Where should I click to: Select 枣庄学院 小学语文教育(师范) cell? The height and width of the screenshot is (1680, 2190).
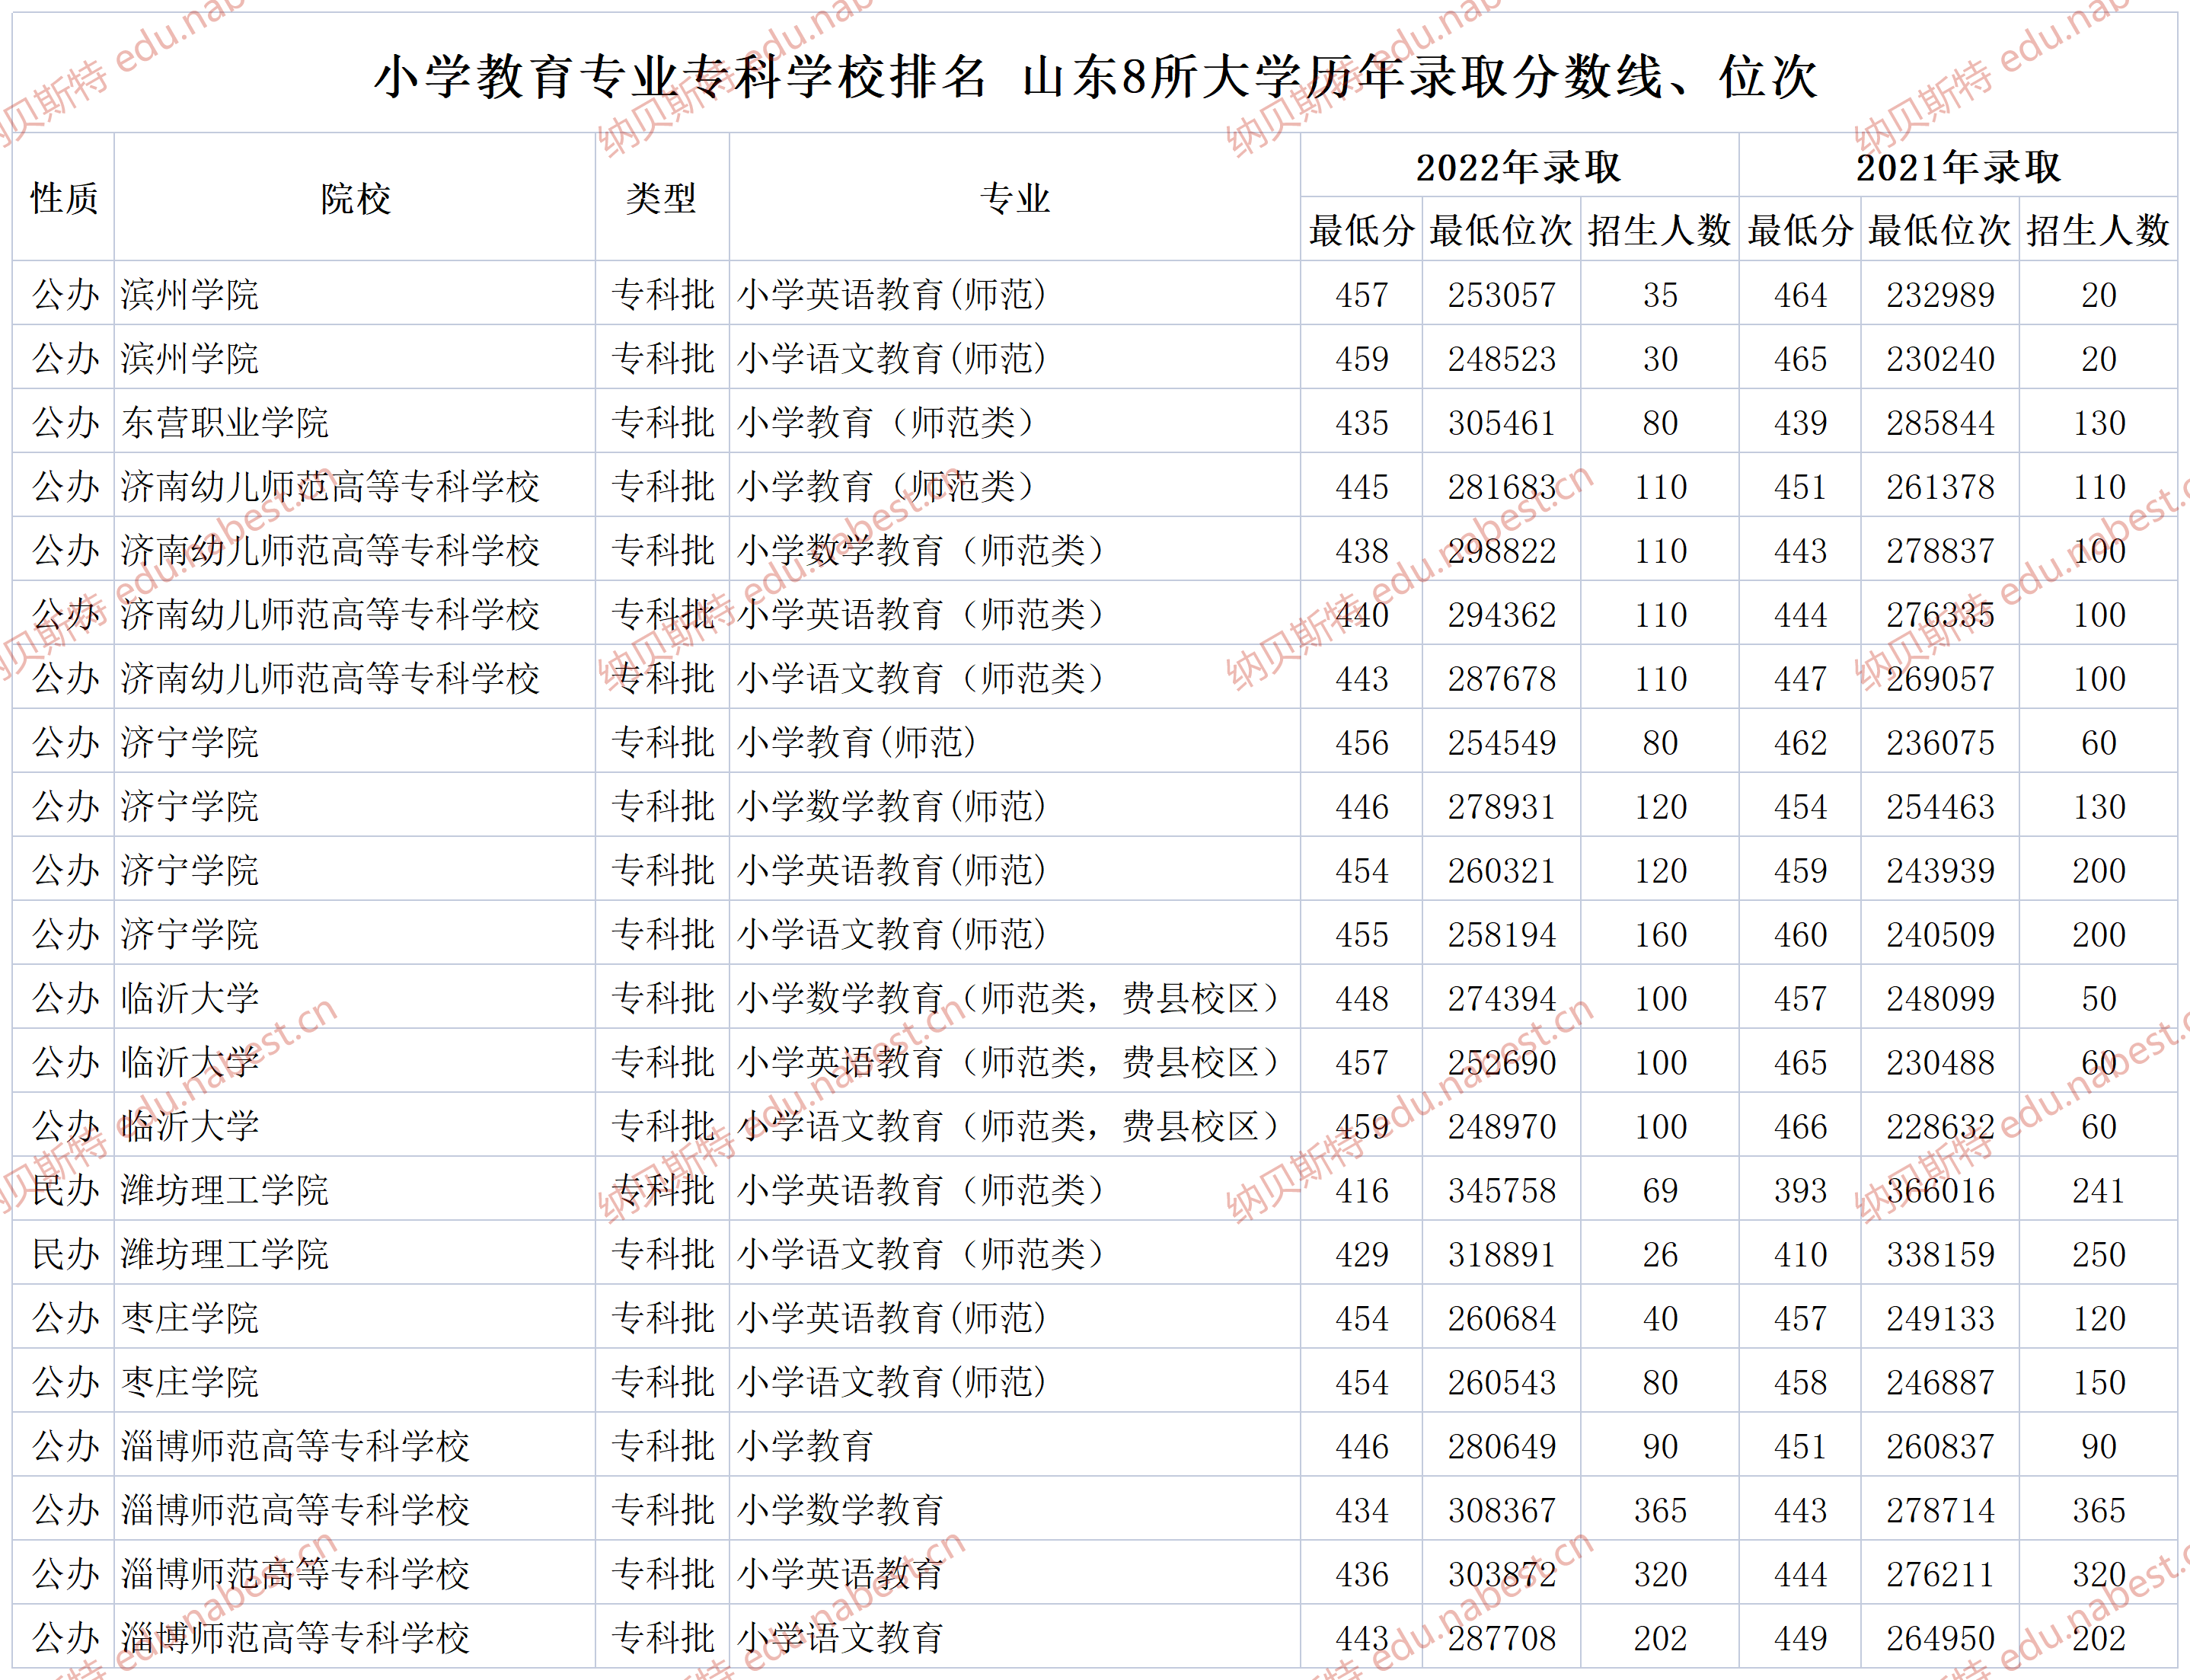892,1382
